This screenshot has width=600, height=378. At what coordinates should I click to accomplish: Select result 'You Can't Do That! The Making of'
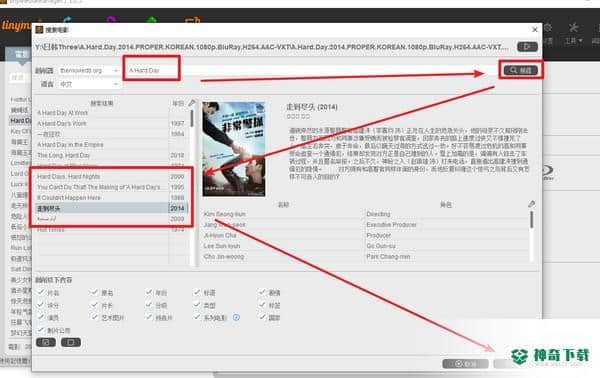(x=111, y=187)
